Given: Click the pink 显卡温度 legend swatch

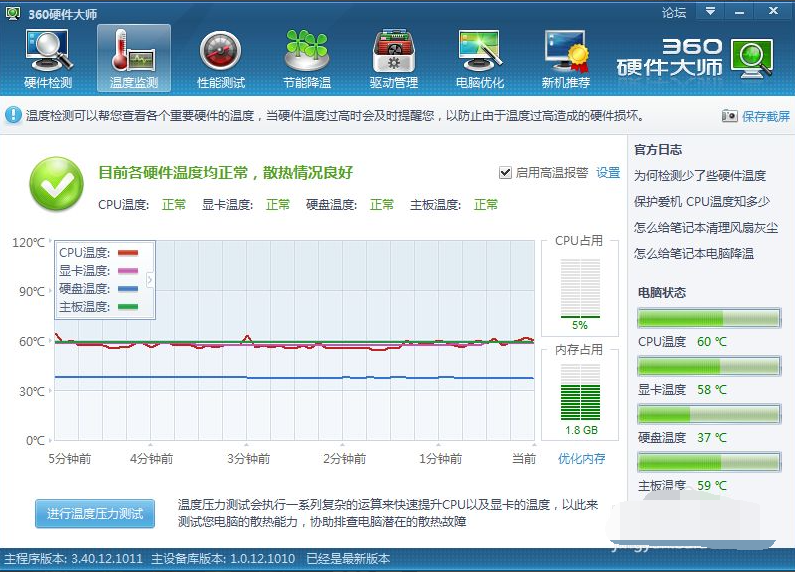Looking at the screenshot, I should point(128,271).
